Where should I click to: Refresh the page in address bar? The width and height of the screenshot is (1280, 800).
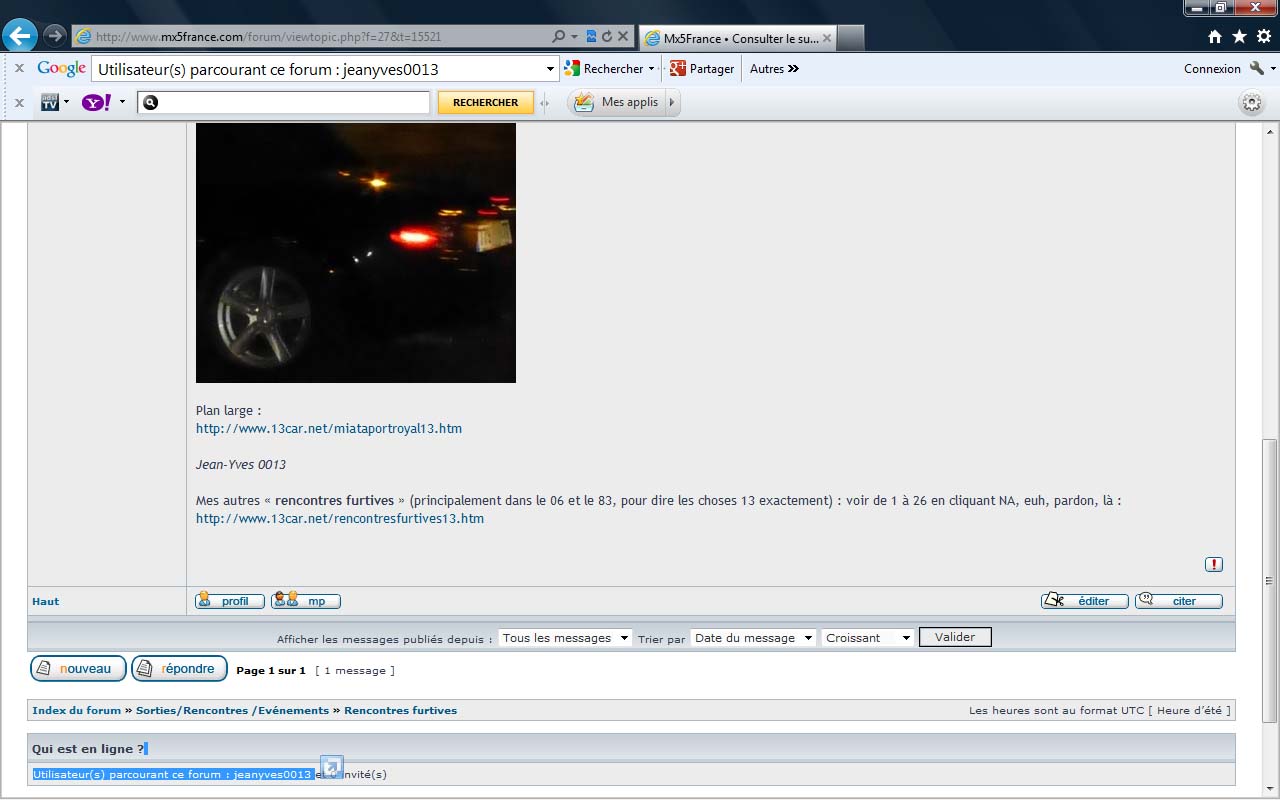(606, 37)
